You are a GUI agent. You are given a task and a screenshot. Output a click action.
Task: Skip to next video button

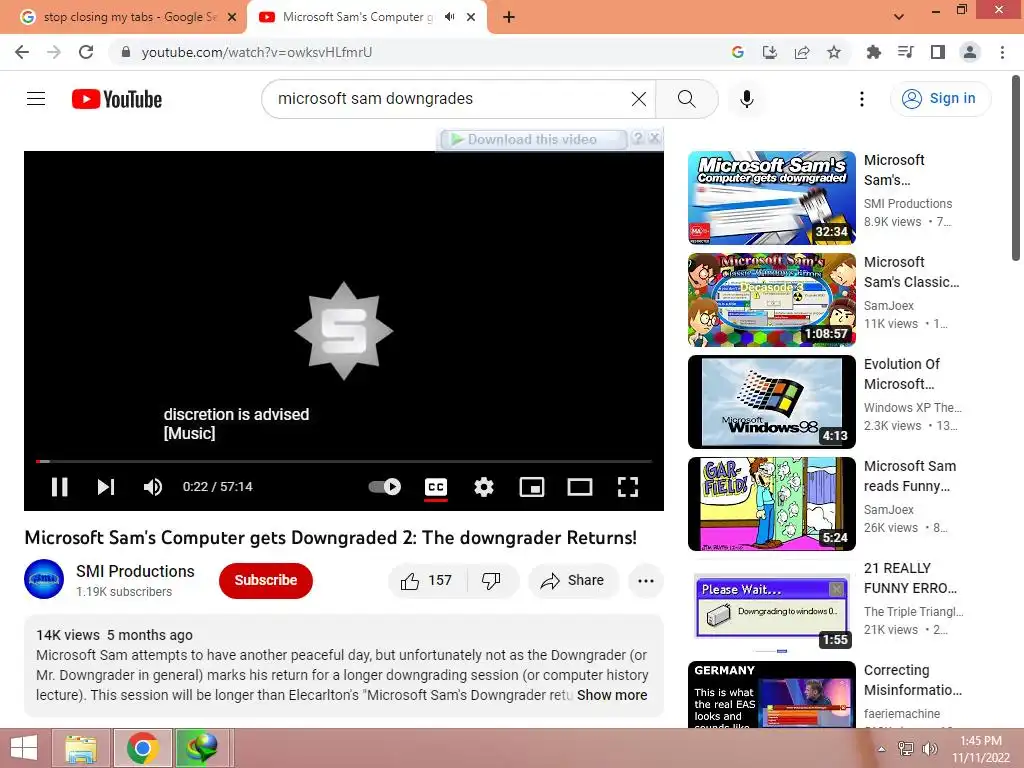pos(106,487)
